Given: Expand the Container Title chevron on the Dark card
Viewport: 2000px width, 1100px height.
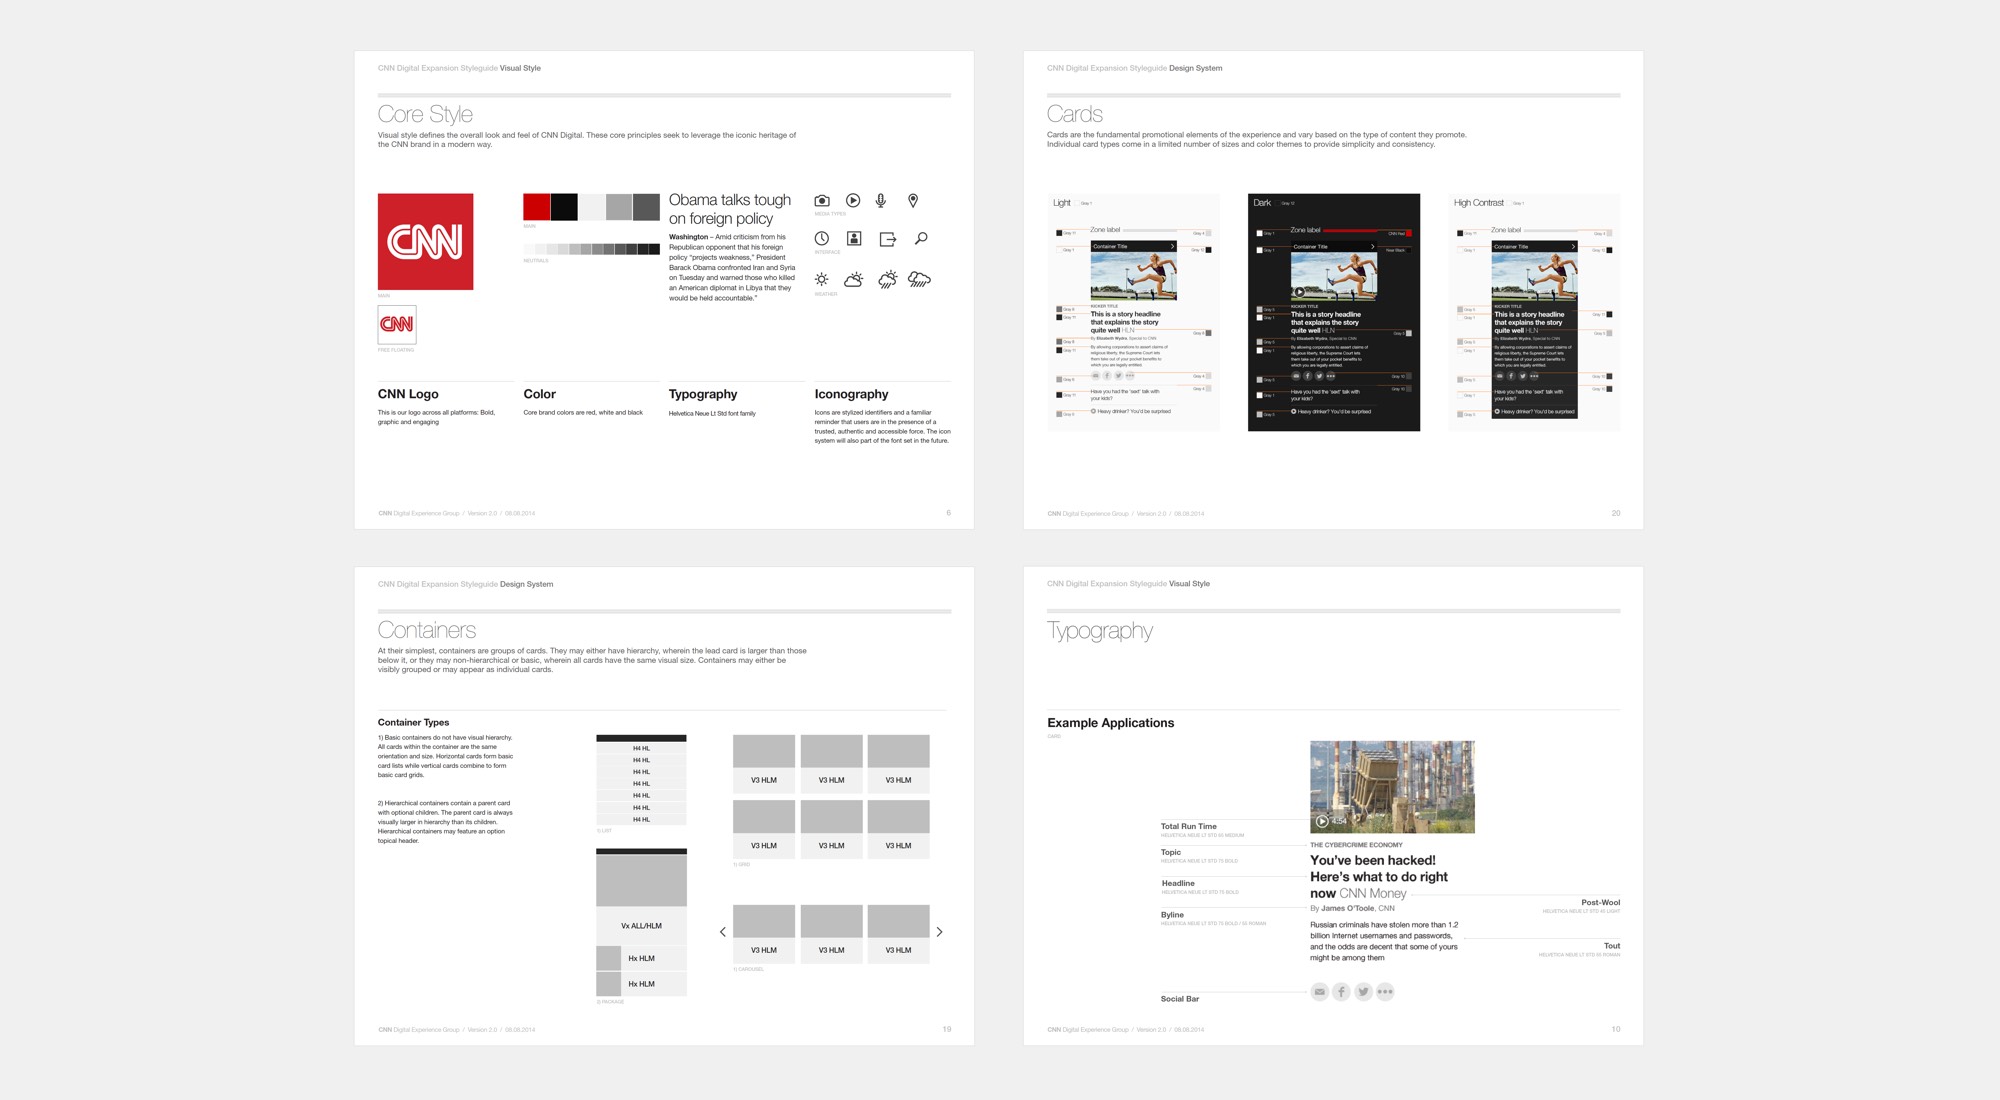Looking at the screenshot, I should point(1373,246).
